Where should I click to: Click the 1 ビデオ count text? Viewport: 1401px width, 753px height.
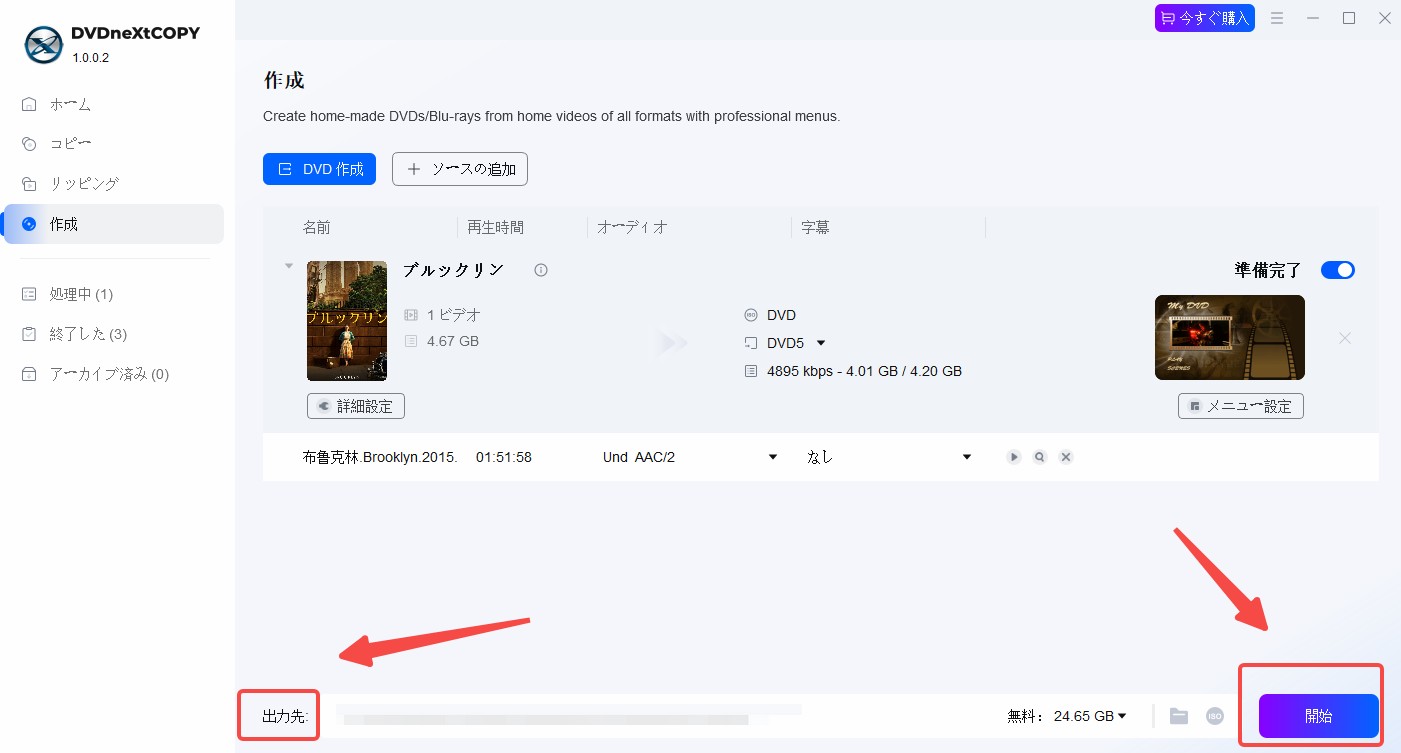coord(454,315)
